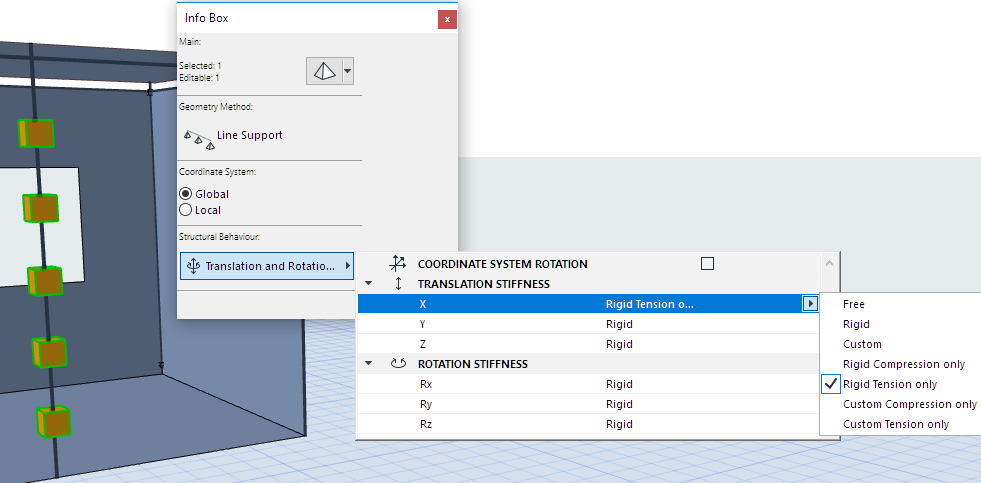Open the Translation and Rotation button
Image resolution: width=981 pixels, height=483 pixels.
[267, 266]
